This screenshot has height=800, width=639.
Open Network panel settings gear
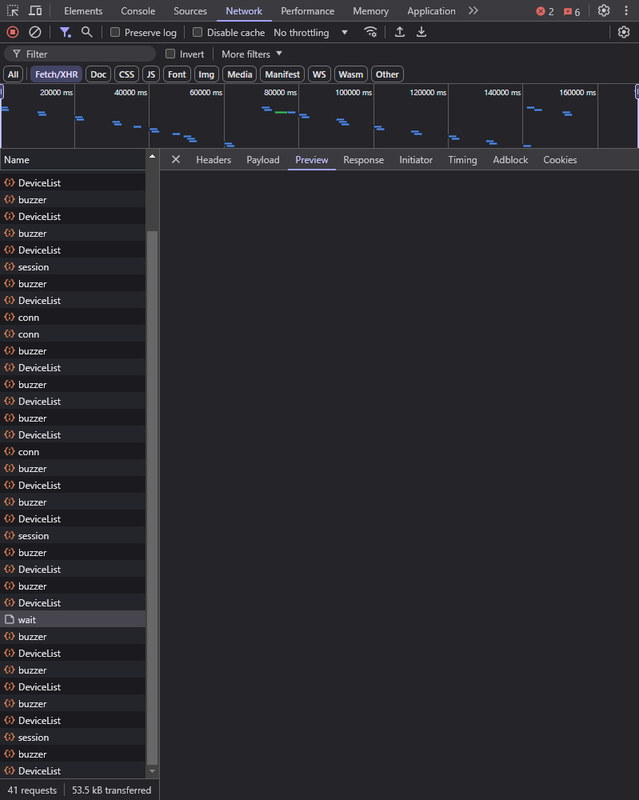[x=624, y=32]
